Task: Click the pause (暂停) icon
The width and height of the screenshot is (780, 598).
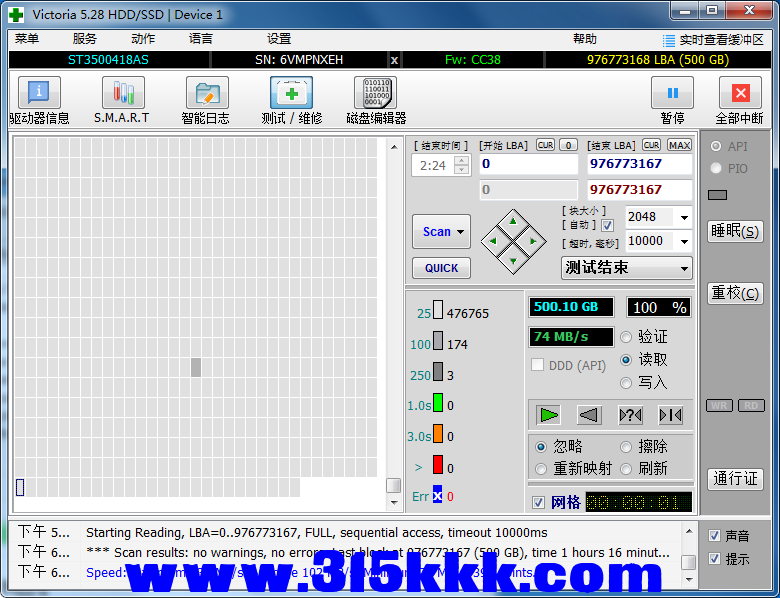Action: point(672,93)
